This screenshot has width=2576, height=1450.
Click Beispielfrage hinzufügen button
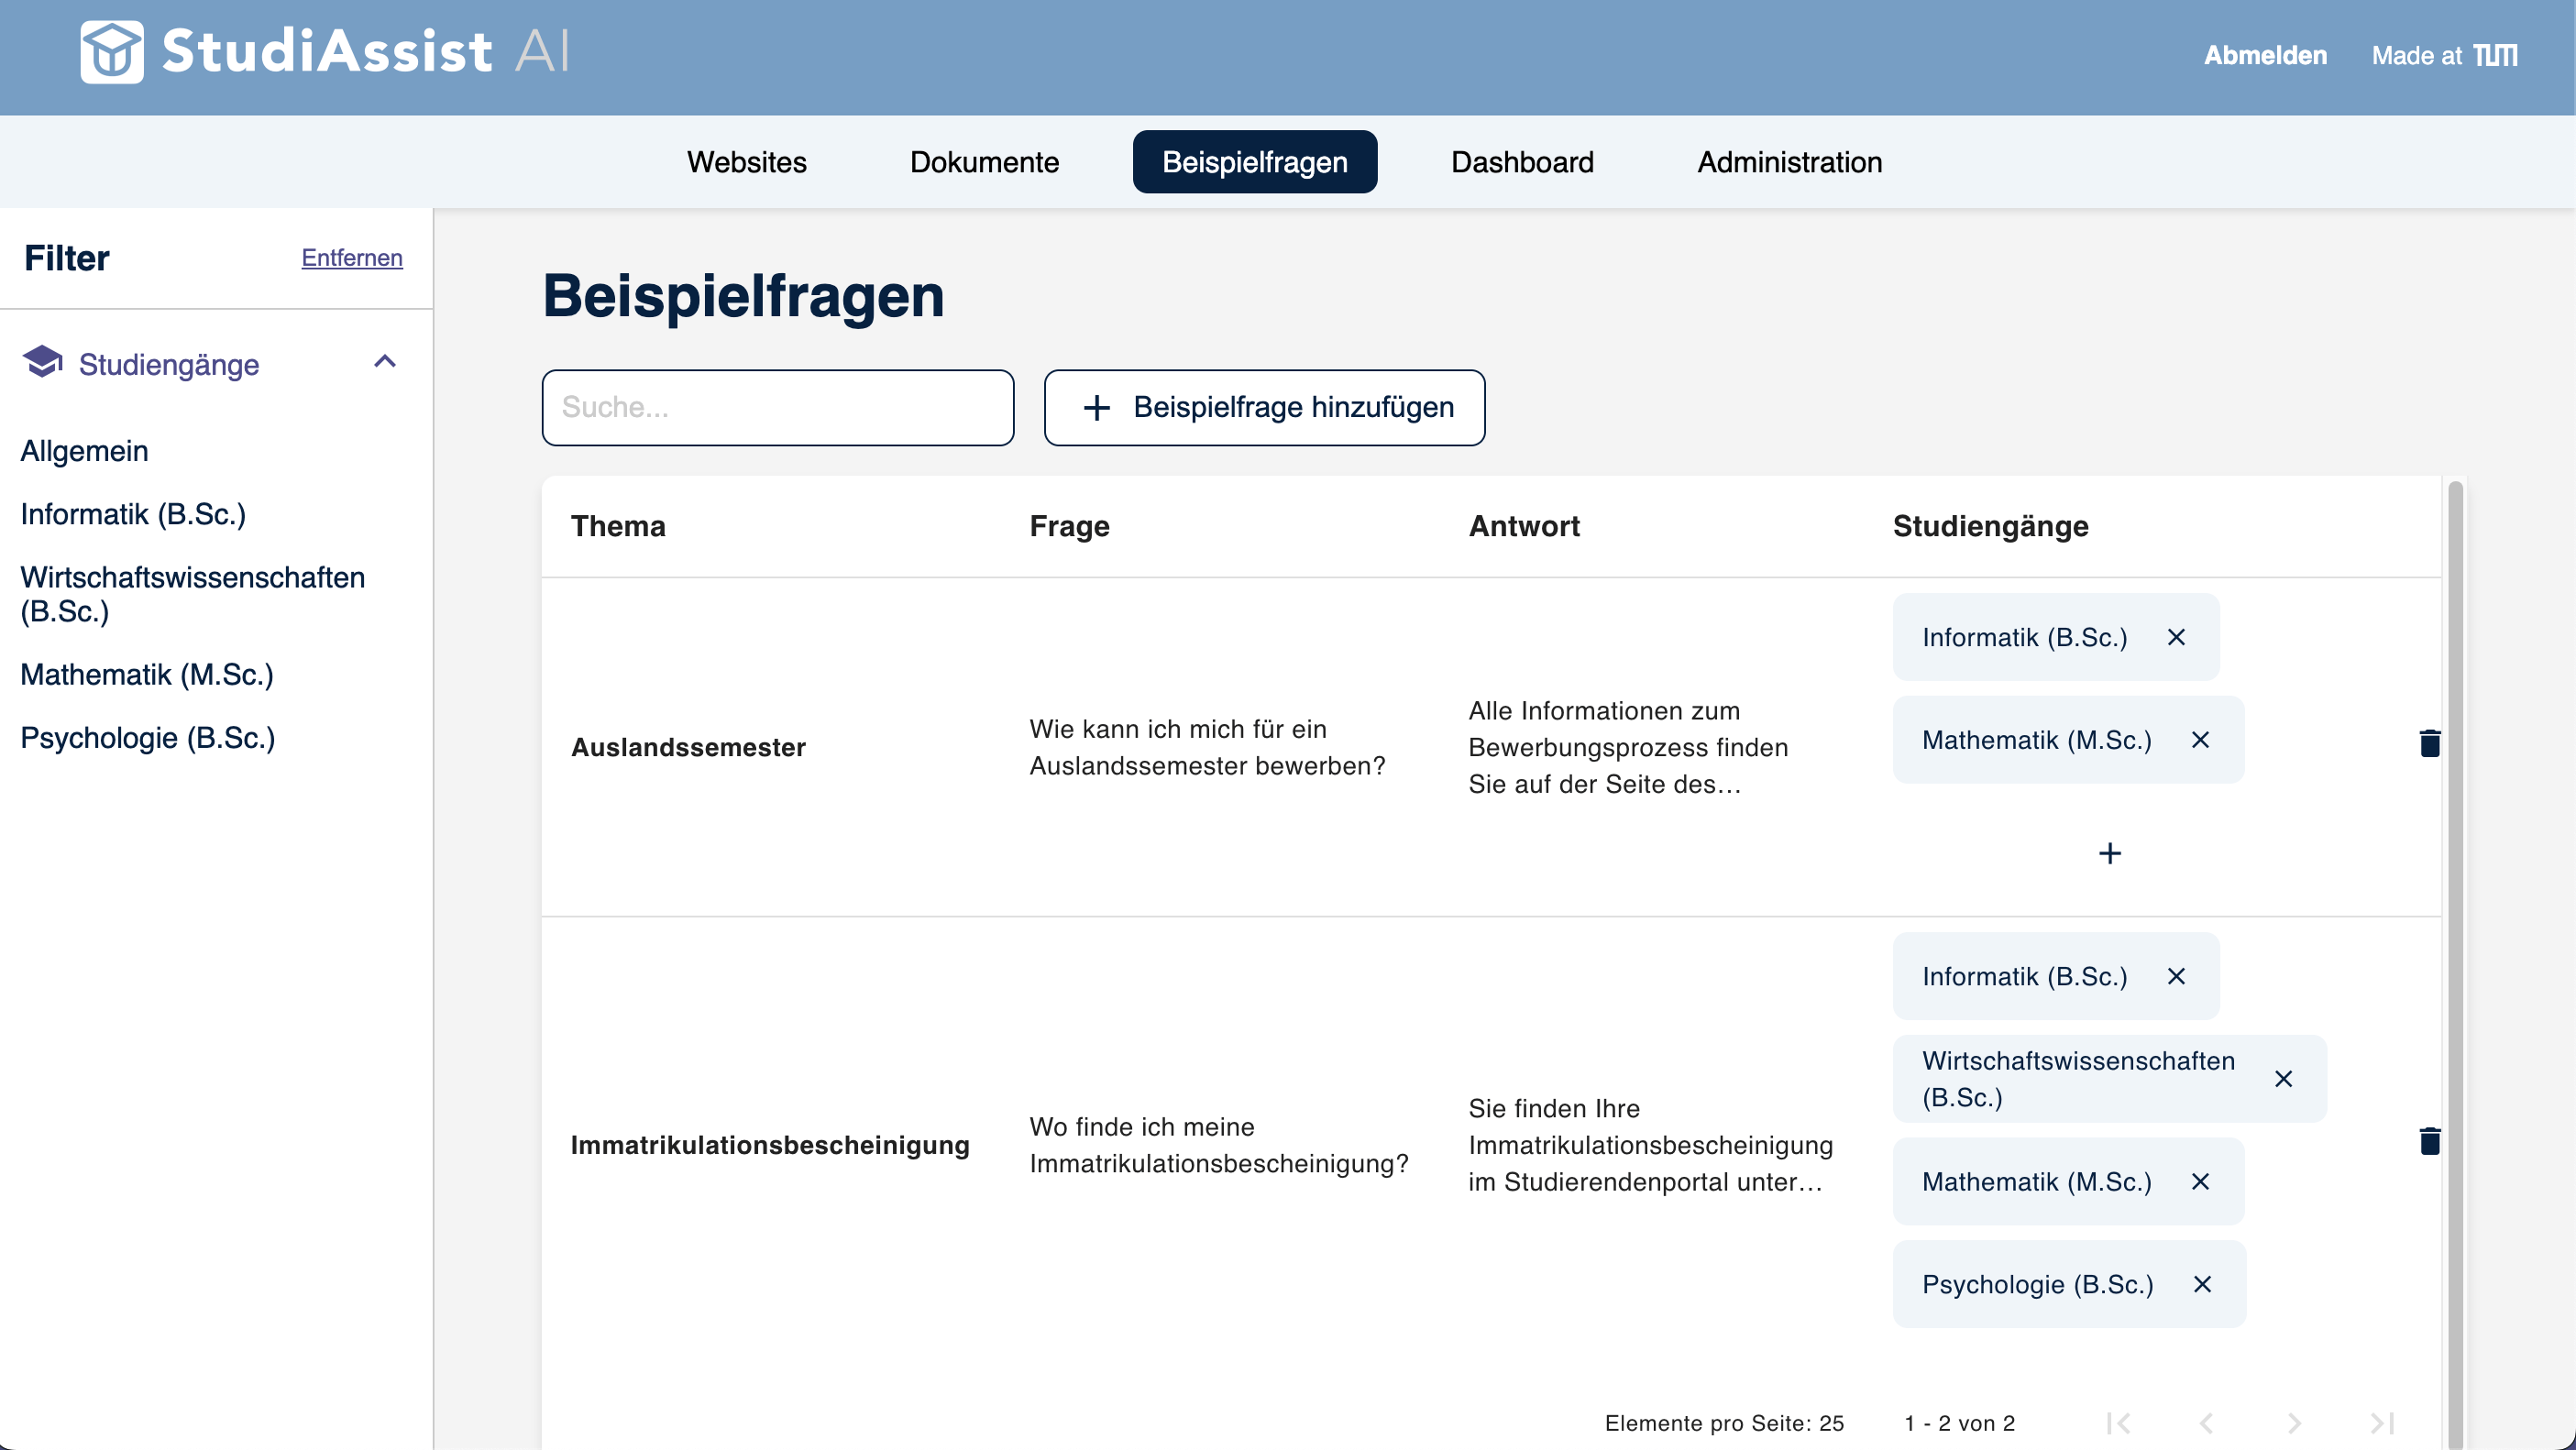[1264, 408]
